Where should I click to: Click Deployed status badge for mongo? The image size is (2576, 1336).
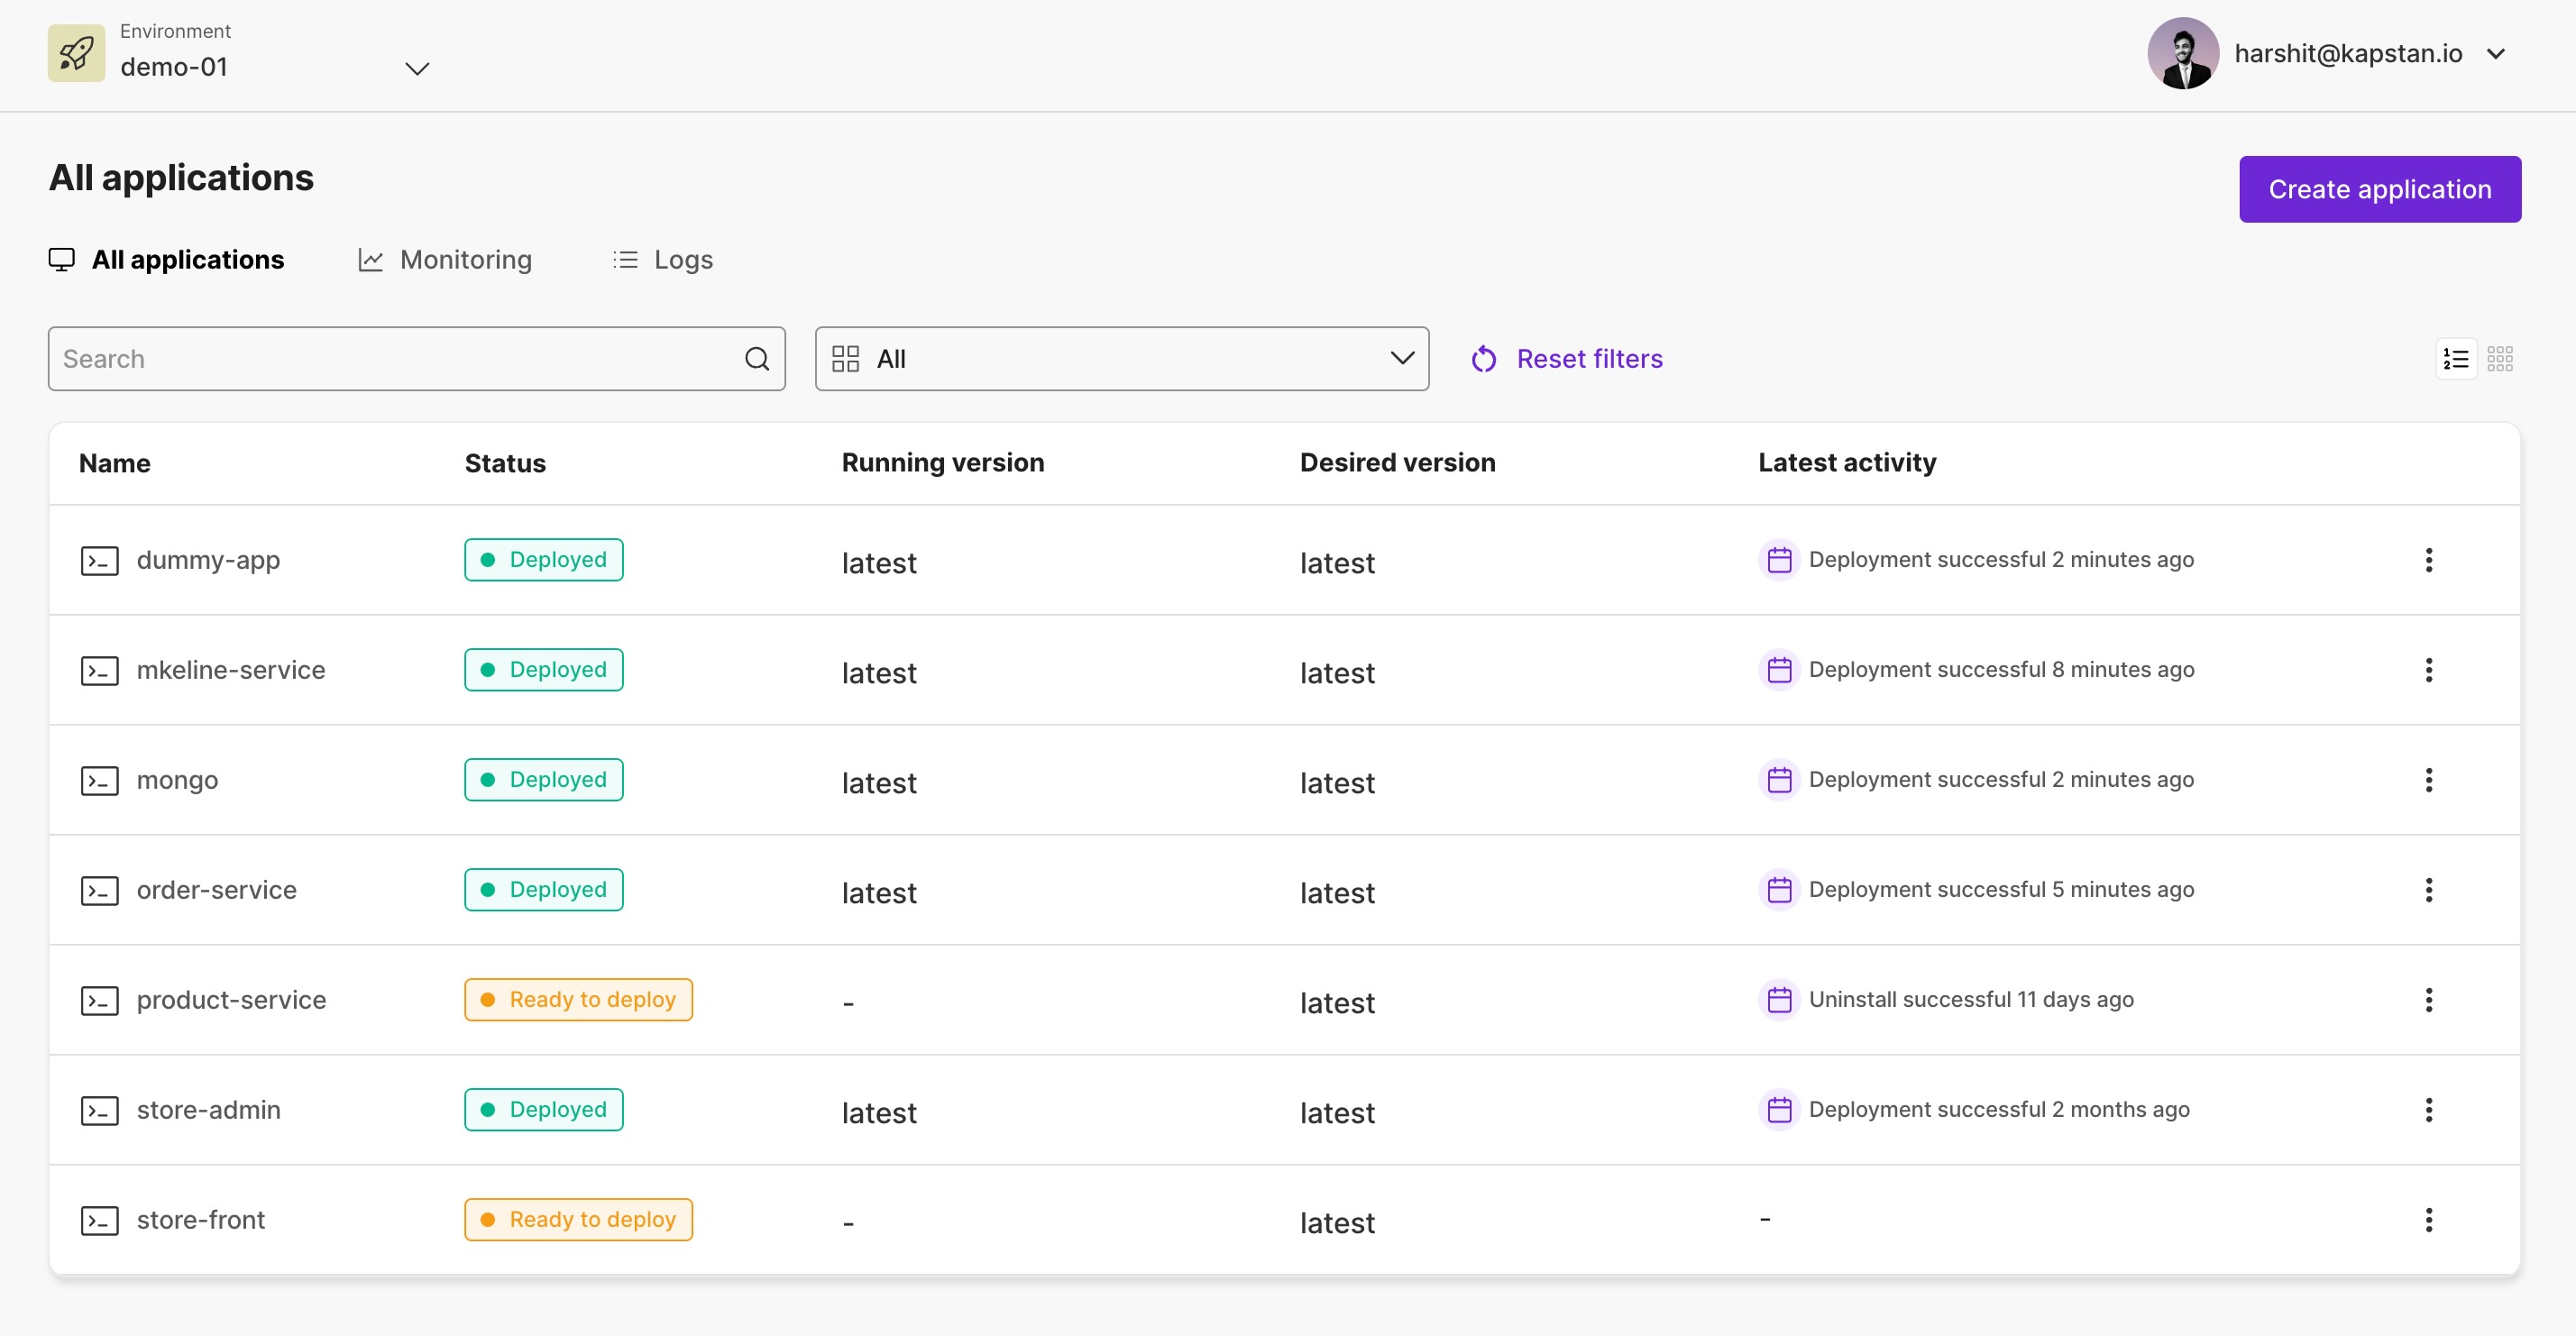point(543,780)
